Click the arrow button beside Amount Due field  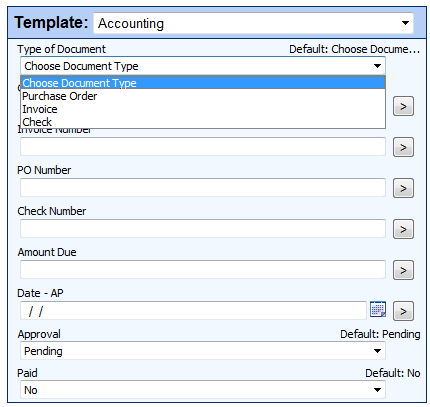click(x=403, y=270)
